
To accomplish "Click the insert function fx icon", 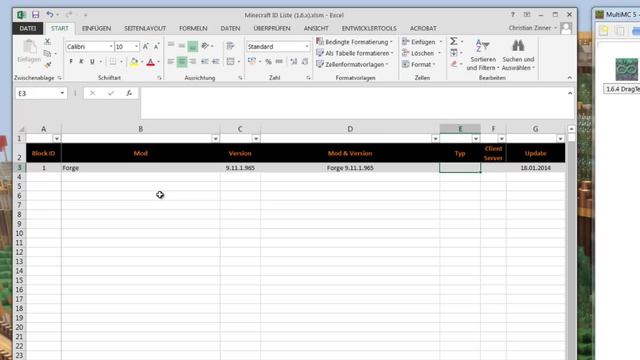I will point(129,93).
